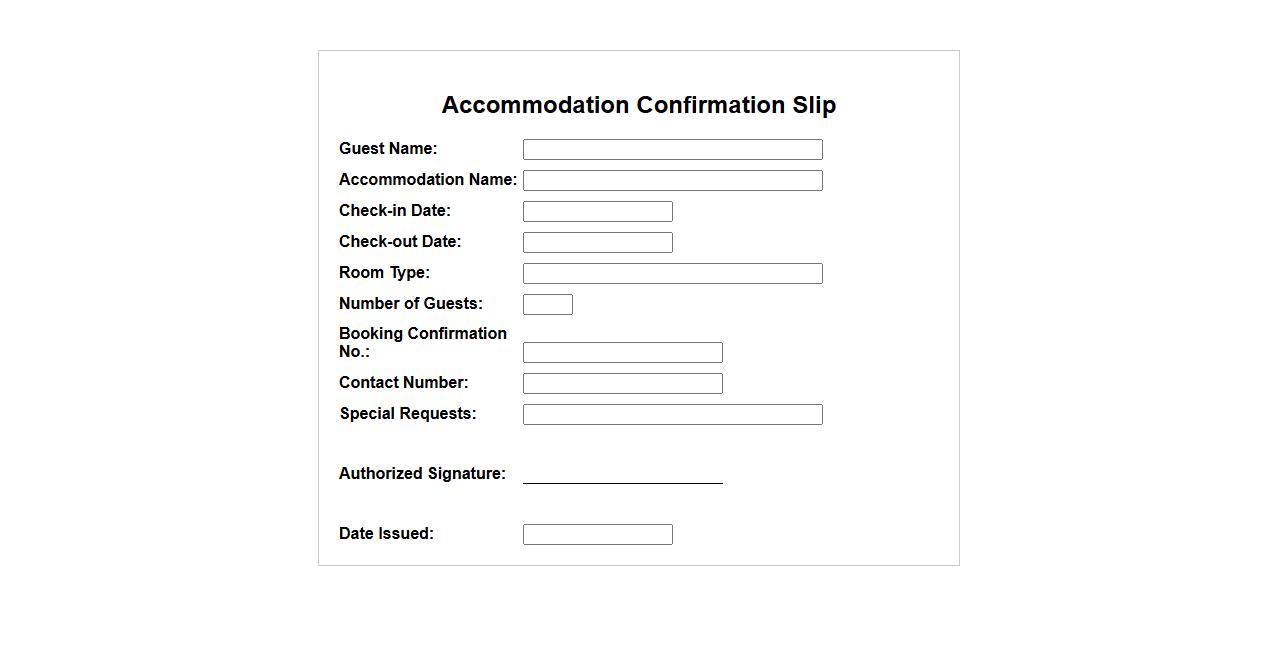
Task: Click the Guest Name input field
Action: tap(672, 150)
